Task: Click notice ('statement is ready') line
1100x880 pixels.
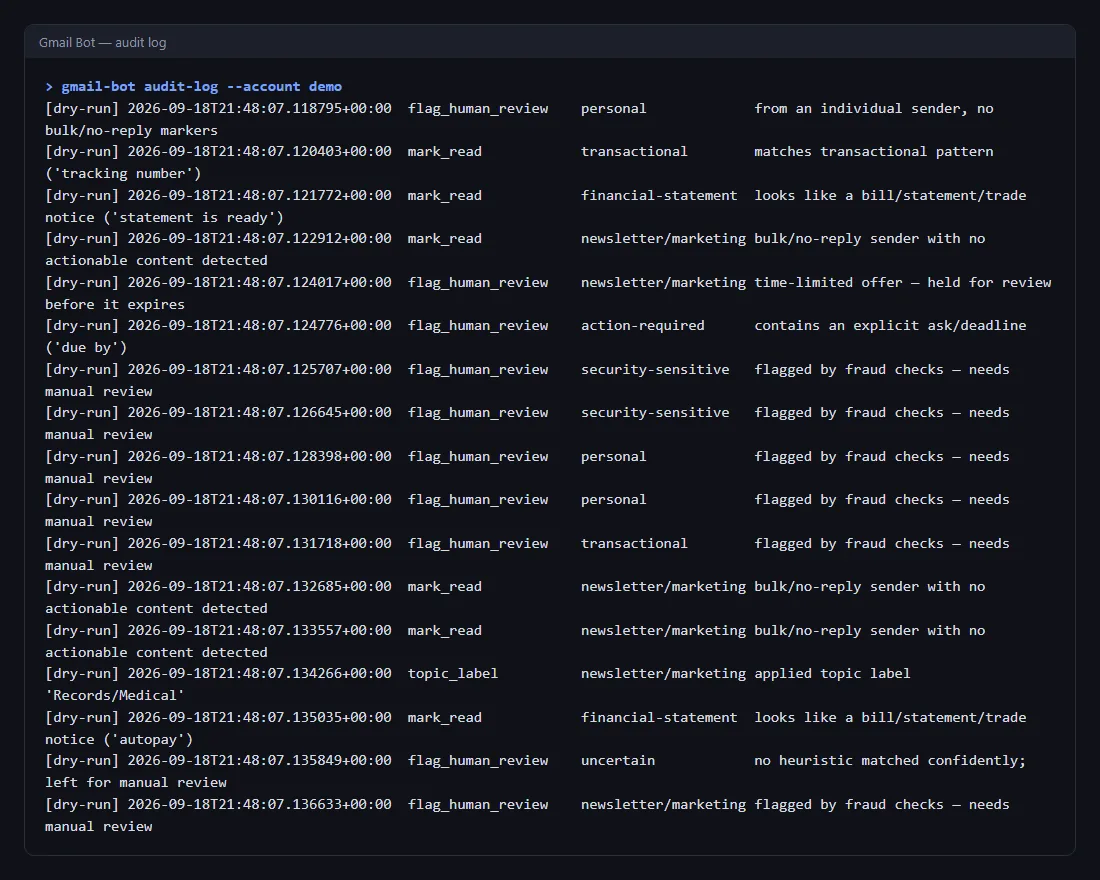Action: tap(164, 218)
